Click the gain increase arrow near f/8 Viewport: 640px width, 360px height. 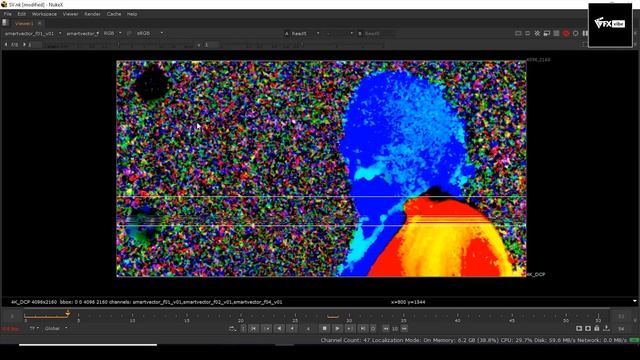[x=24, y=44]
